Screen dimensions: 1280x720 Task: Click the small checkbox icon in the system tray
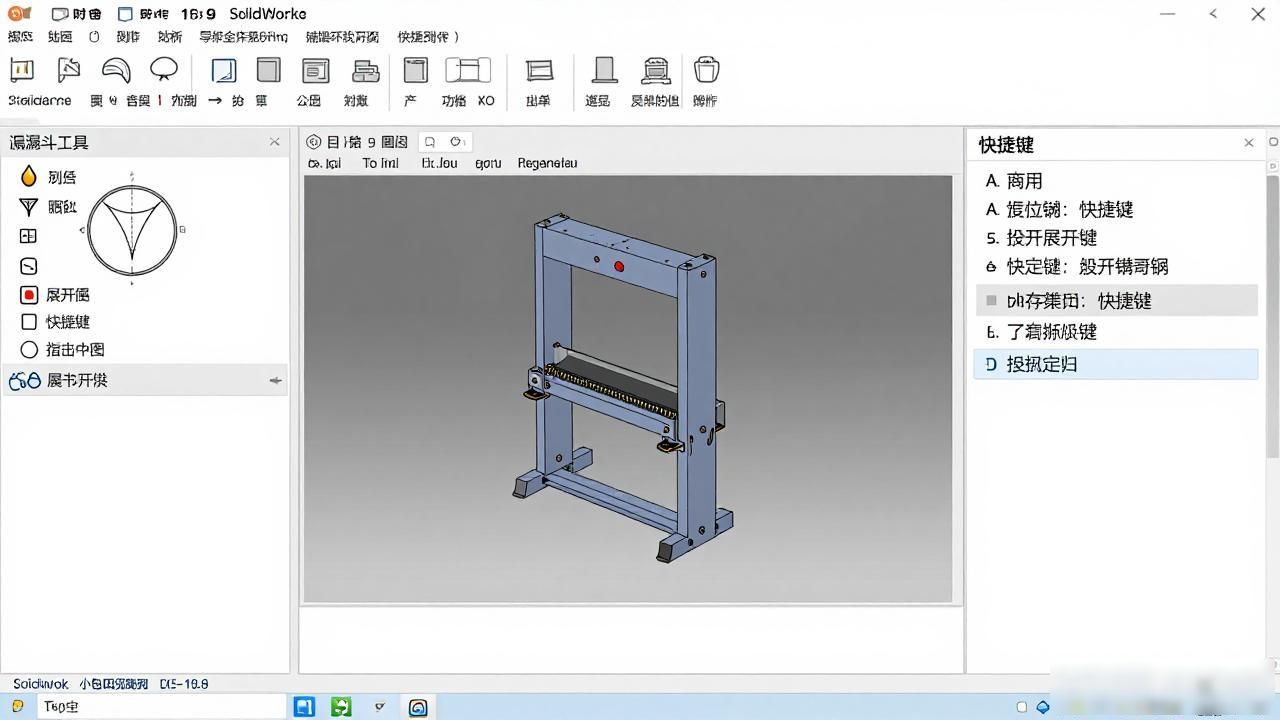pyautogui.click(x=1021, y=707)
